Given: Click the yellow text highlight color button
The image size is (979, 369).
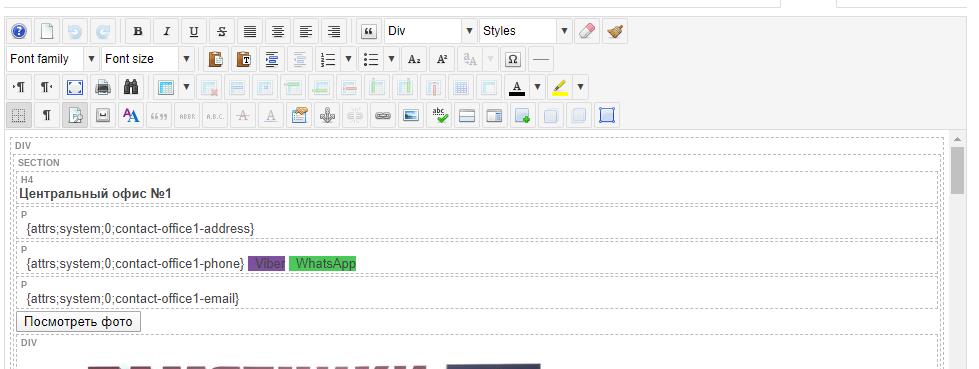Looking at the screenshot, I should (560, 87).
